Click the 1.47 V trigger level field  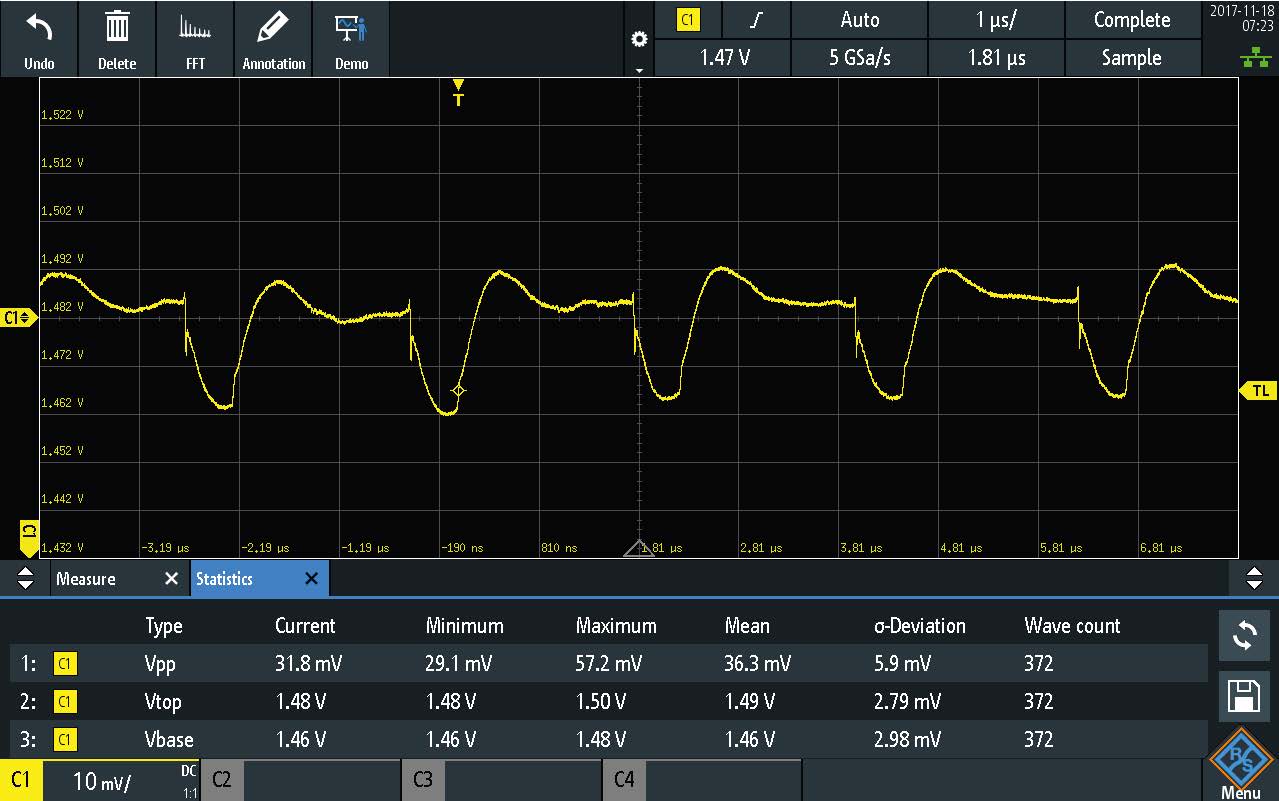pos(724,58)
